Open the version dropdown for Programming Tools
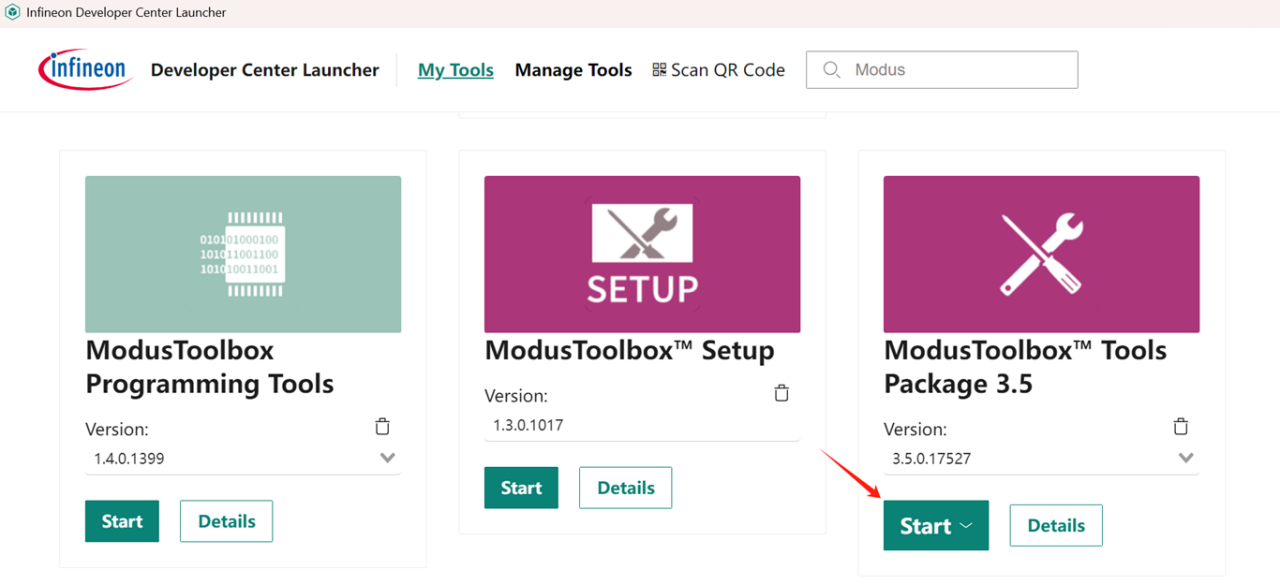This screenshot has width=1280, height=584. [x=387, y=458]
